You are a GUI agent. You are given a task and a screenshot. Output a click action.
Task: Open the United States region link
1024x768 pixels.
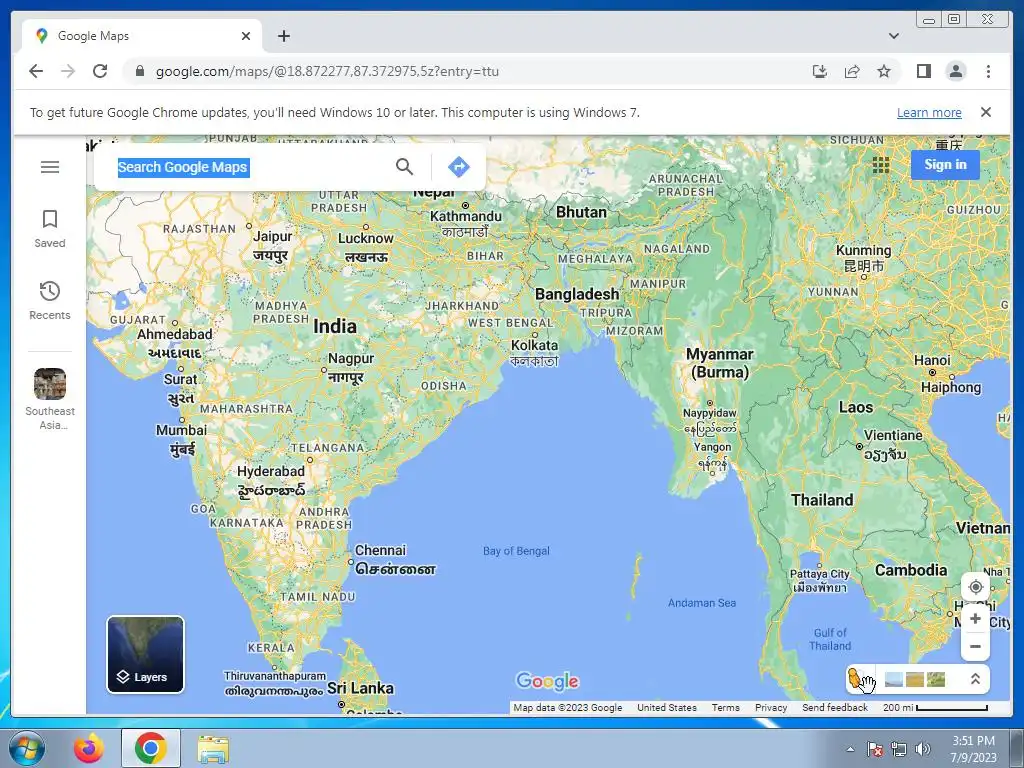coord(667,707)
